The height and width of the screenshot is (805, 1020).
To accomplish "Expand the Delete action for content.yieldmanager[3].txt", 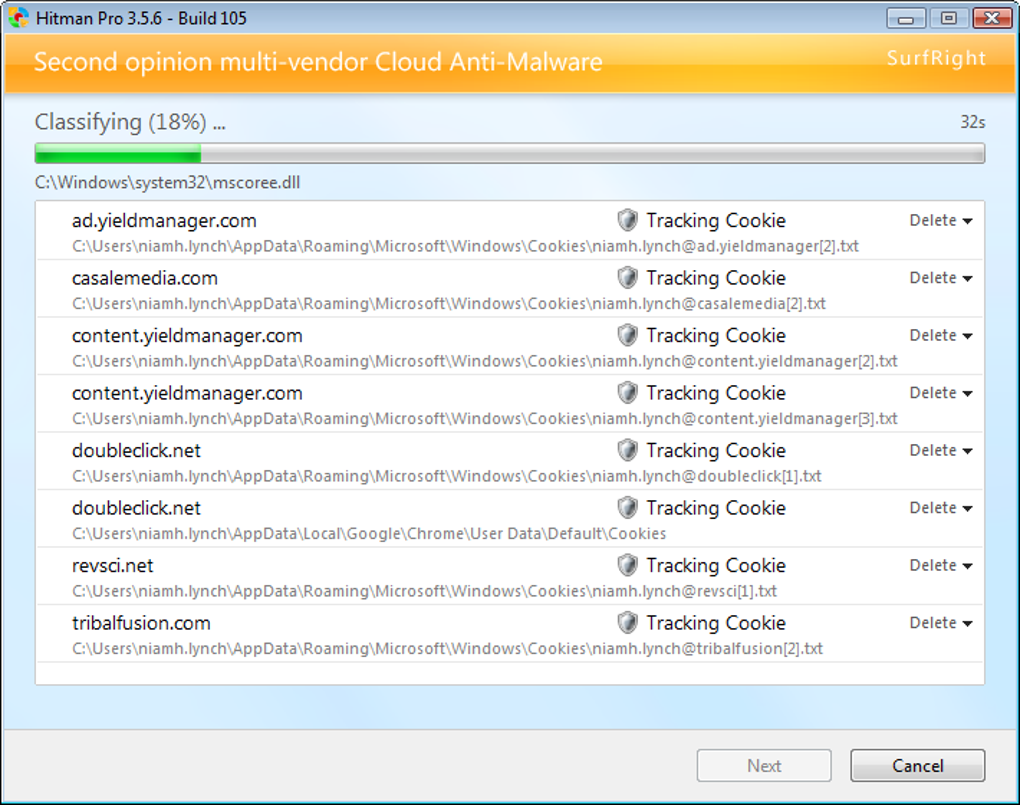I will point(941,393).
